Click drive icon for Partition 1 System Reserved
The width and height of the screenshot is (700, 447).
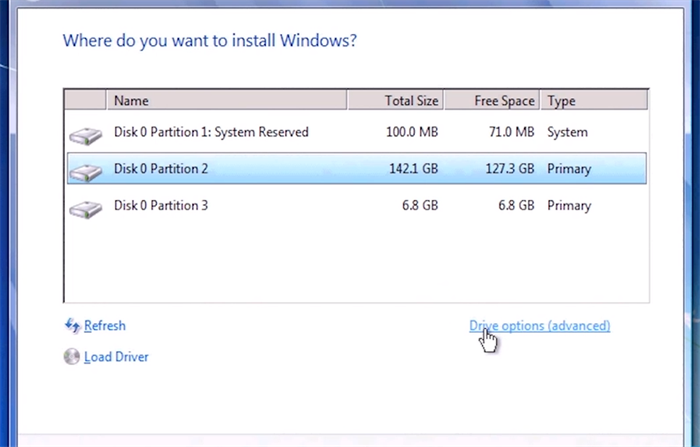86,136
